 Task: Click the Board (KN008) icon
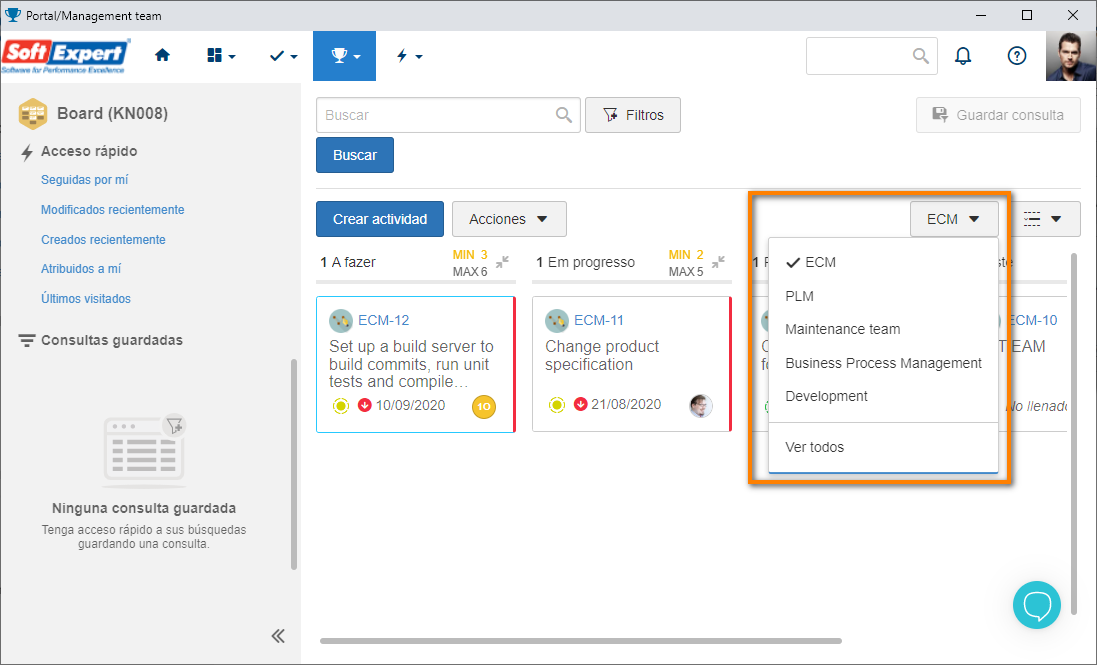(x=33, y=114)
